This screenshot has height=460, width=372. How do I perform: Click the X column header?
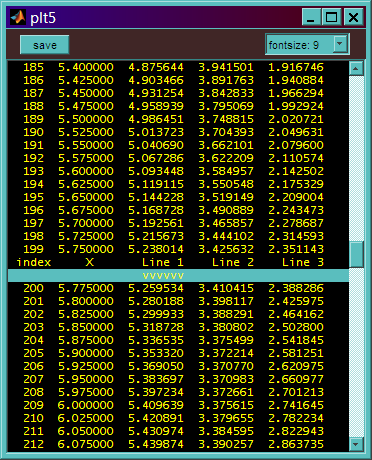[89, 262]
